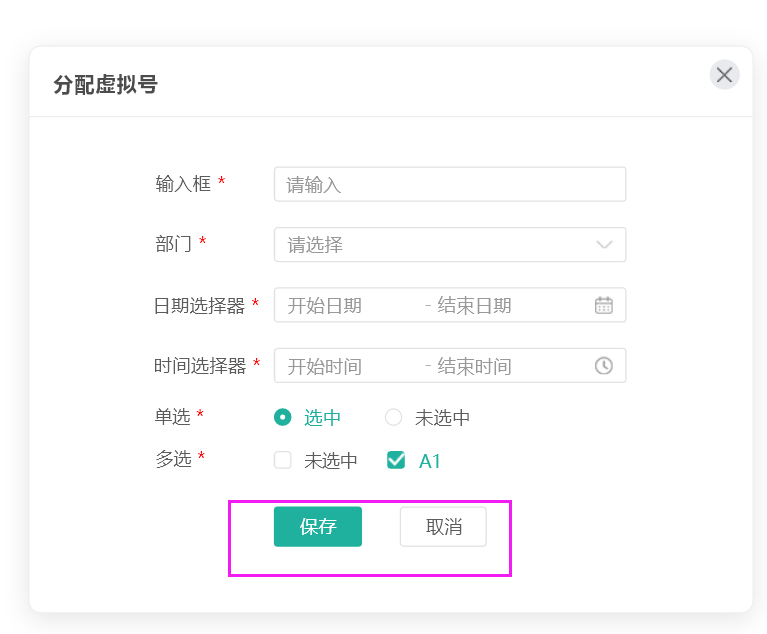Image resolution: width=767 pixels, height=634 pixels.
Task: Focus the 请输入 text input field
Action: 450,185
